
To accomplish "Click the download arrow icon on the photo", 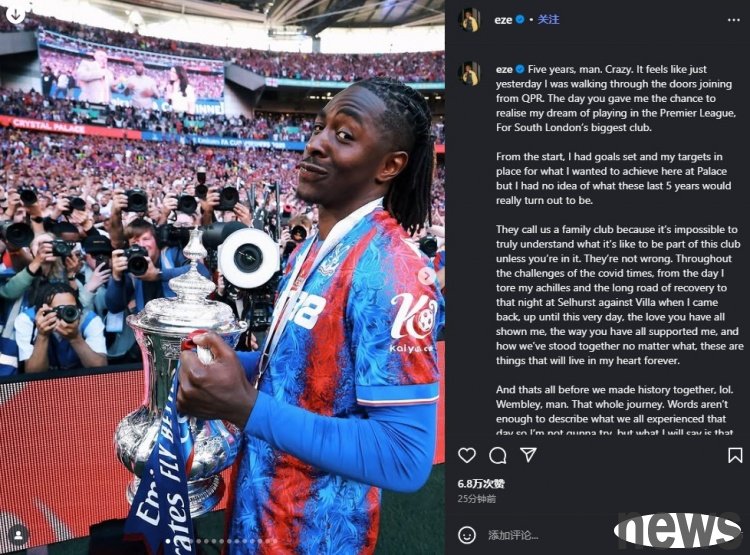I will coord(15,14).
